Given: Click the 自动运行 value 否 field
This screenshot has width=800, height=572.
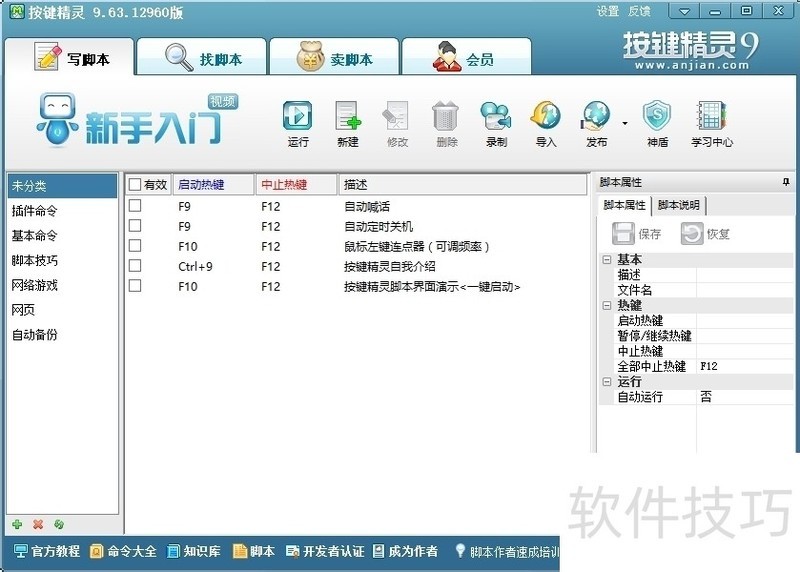Looking at the screenshot, I should 745,397.
